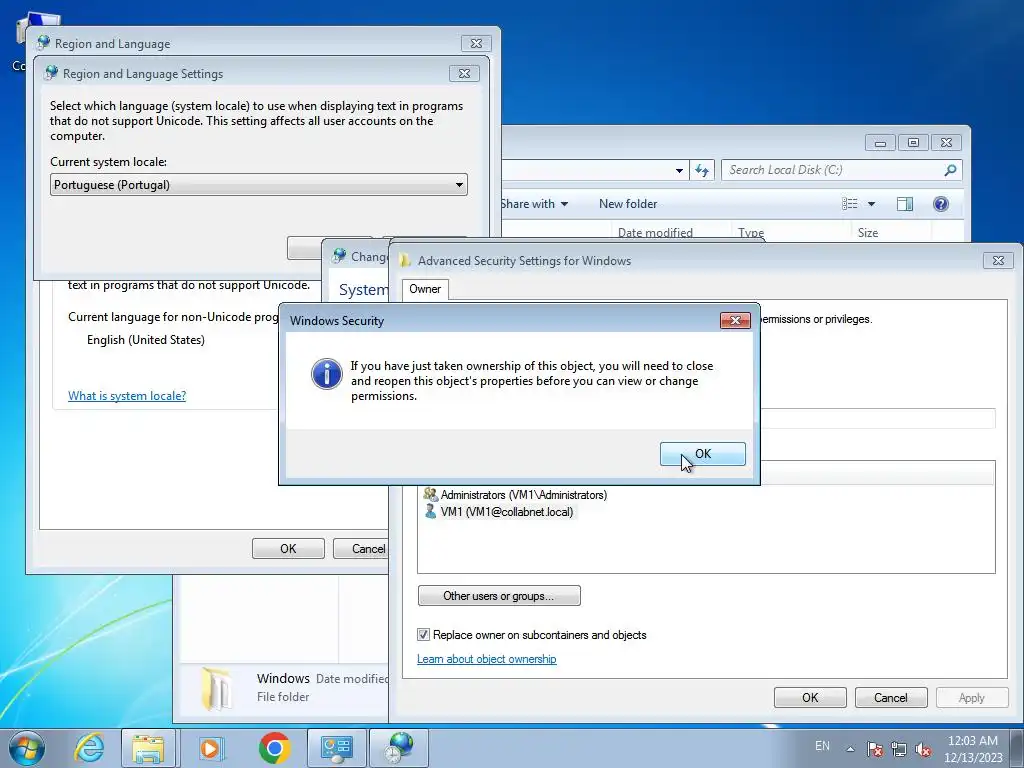Close Advanced Security Settings for Windows window
The width and height of the screenshot is (1024, 768).
tap(998, 261)
